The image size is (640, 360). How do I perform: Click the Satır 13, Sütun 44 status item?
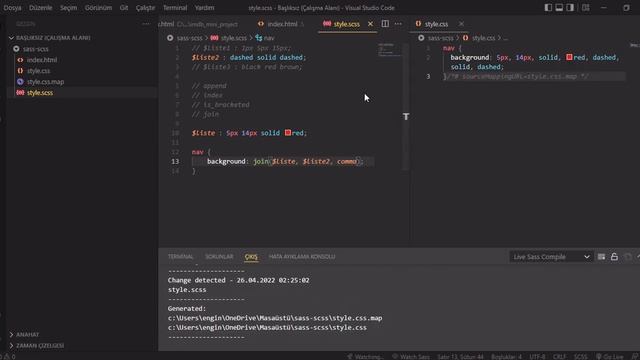click(460, 356)
